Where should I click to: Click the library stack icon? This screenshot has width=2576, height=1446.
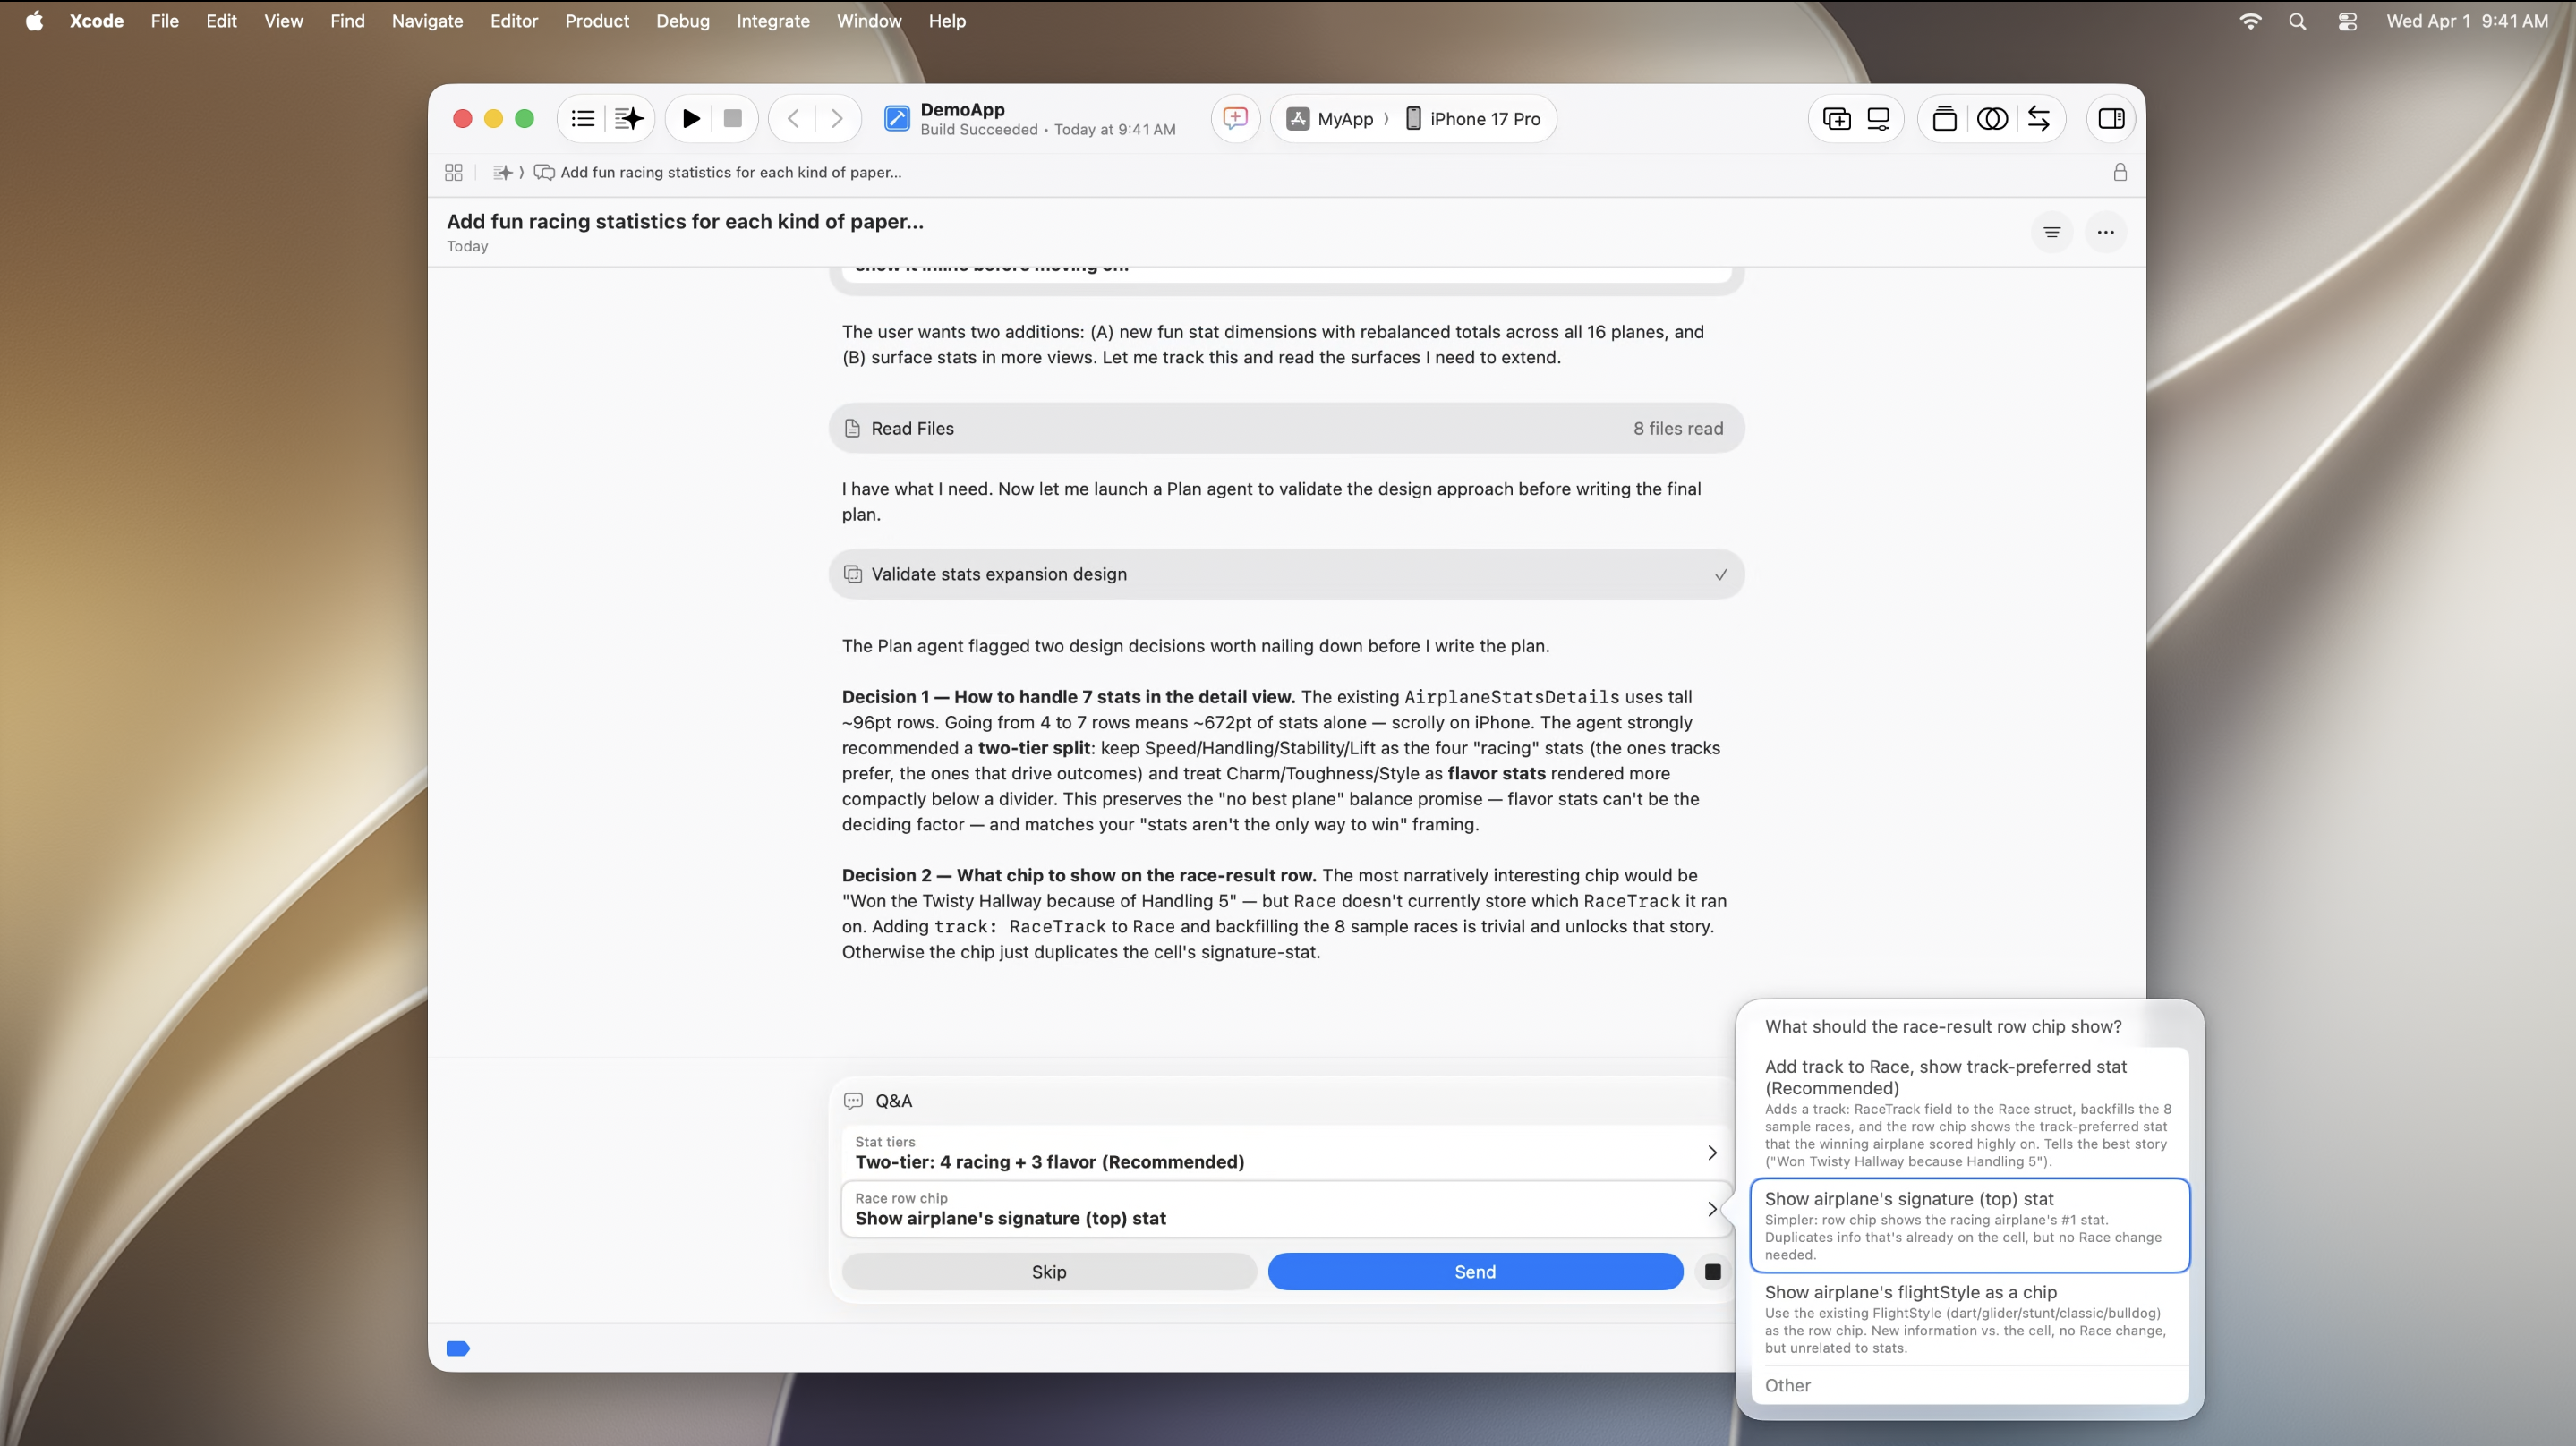[1944, 119]
